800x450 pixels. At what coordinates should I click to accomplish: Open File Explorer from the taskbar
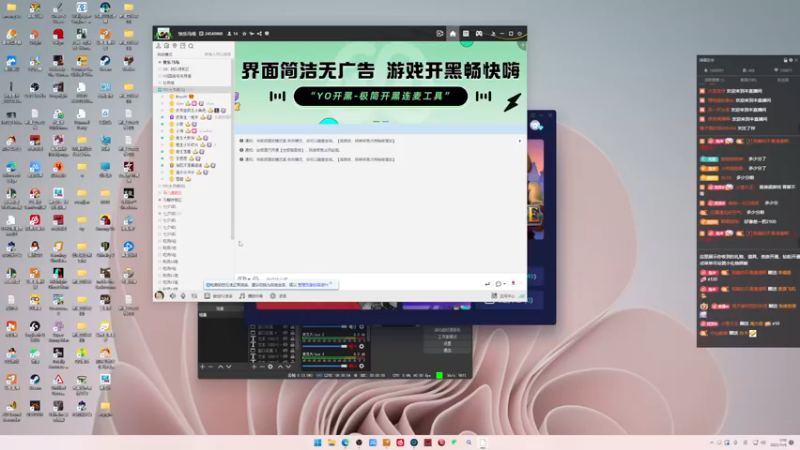(x=331, y=442)
